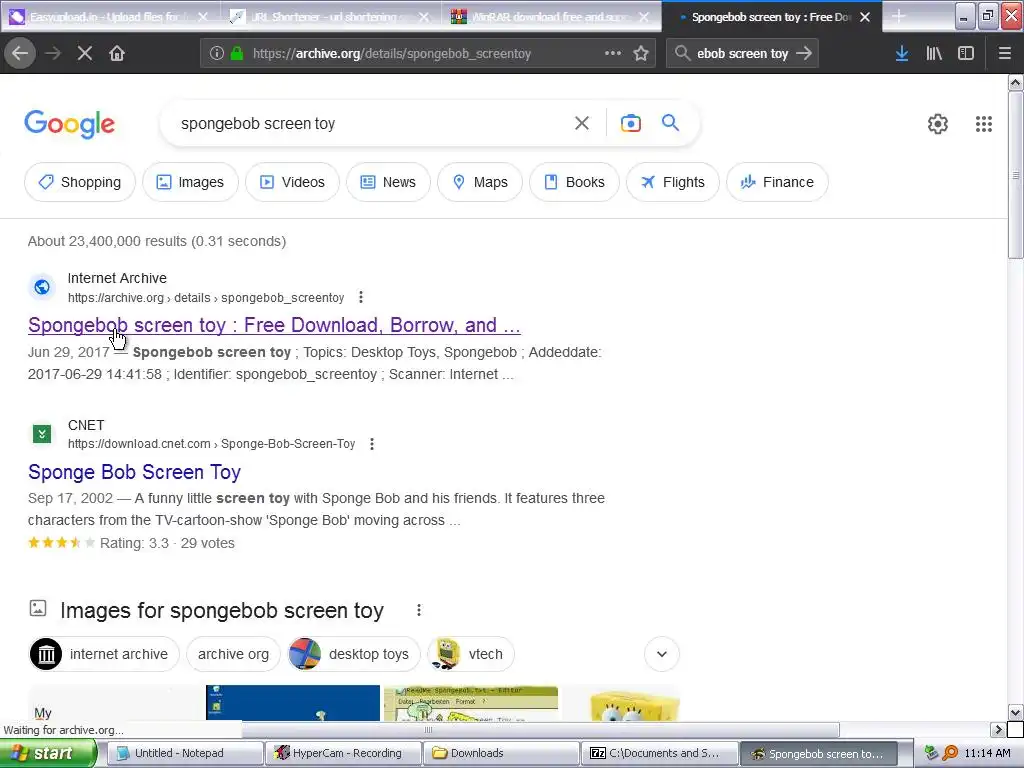Click the Google logo

(x=70, y=124)
